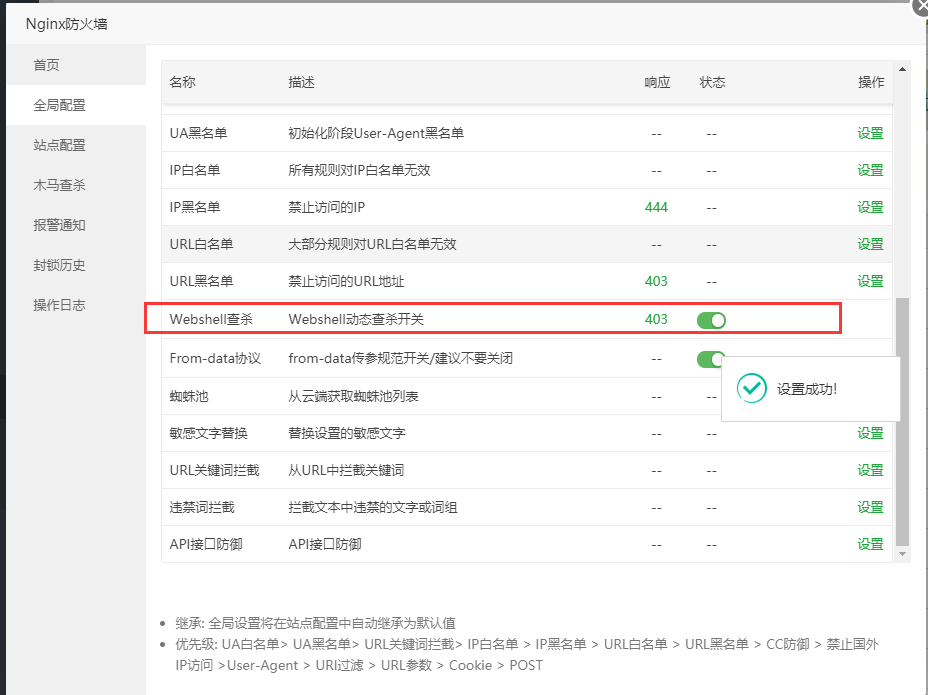Open 封锁历史 in the sidebar
Screen dimensions: 928x695
[76, 265]
